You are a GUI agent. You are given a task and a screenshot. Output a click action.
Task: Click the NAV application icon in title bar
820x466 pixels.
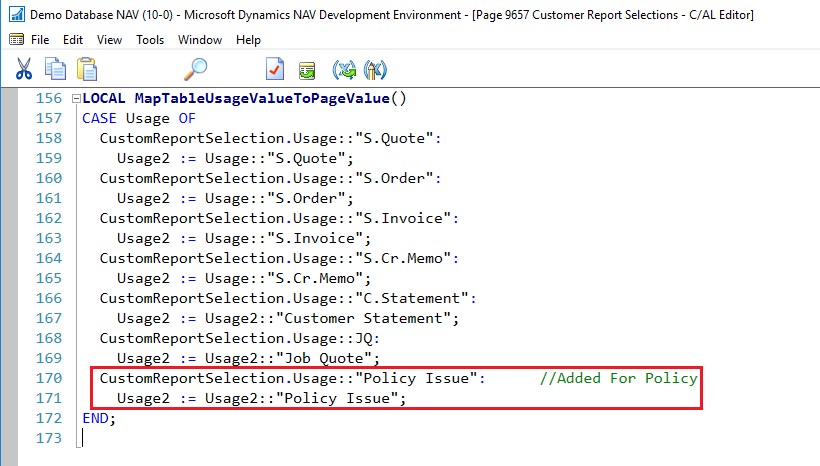tap(15, 14)
